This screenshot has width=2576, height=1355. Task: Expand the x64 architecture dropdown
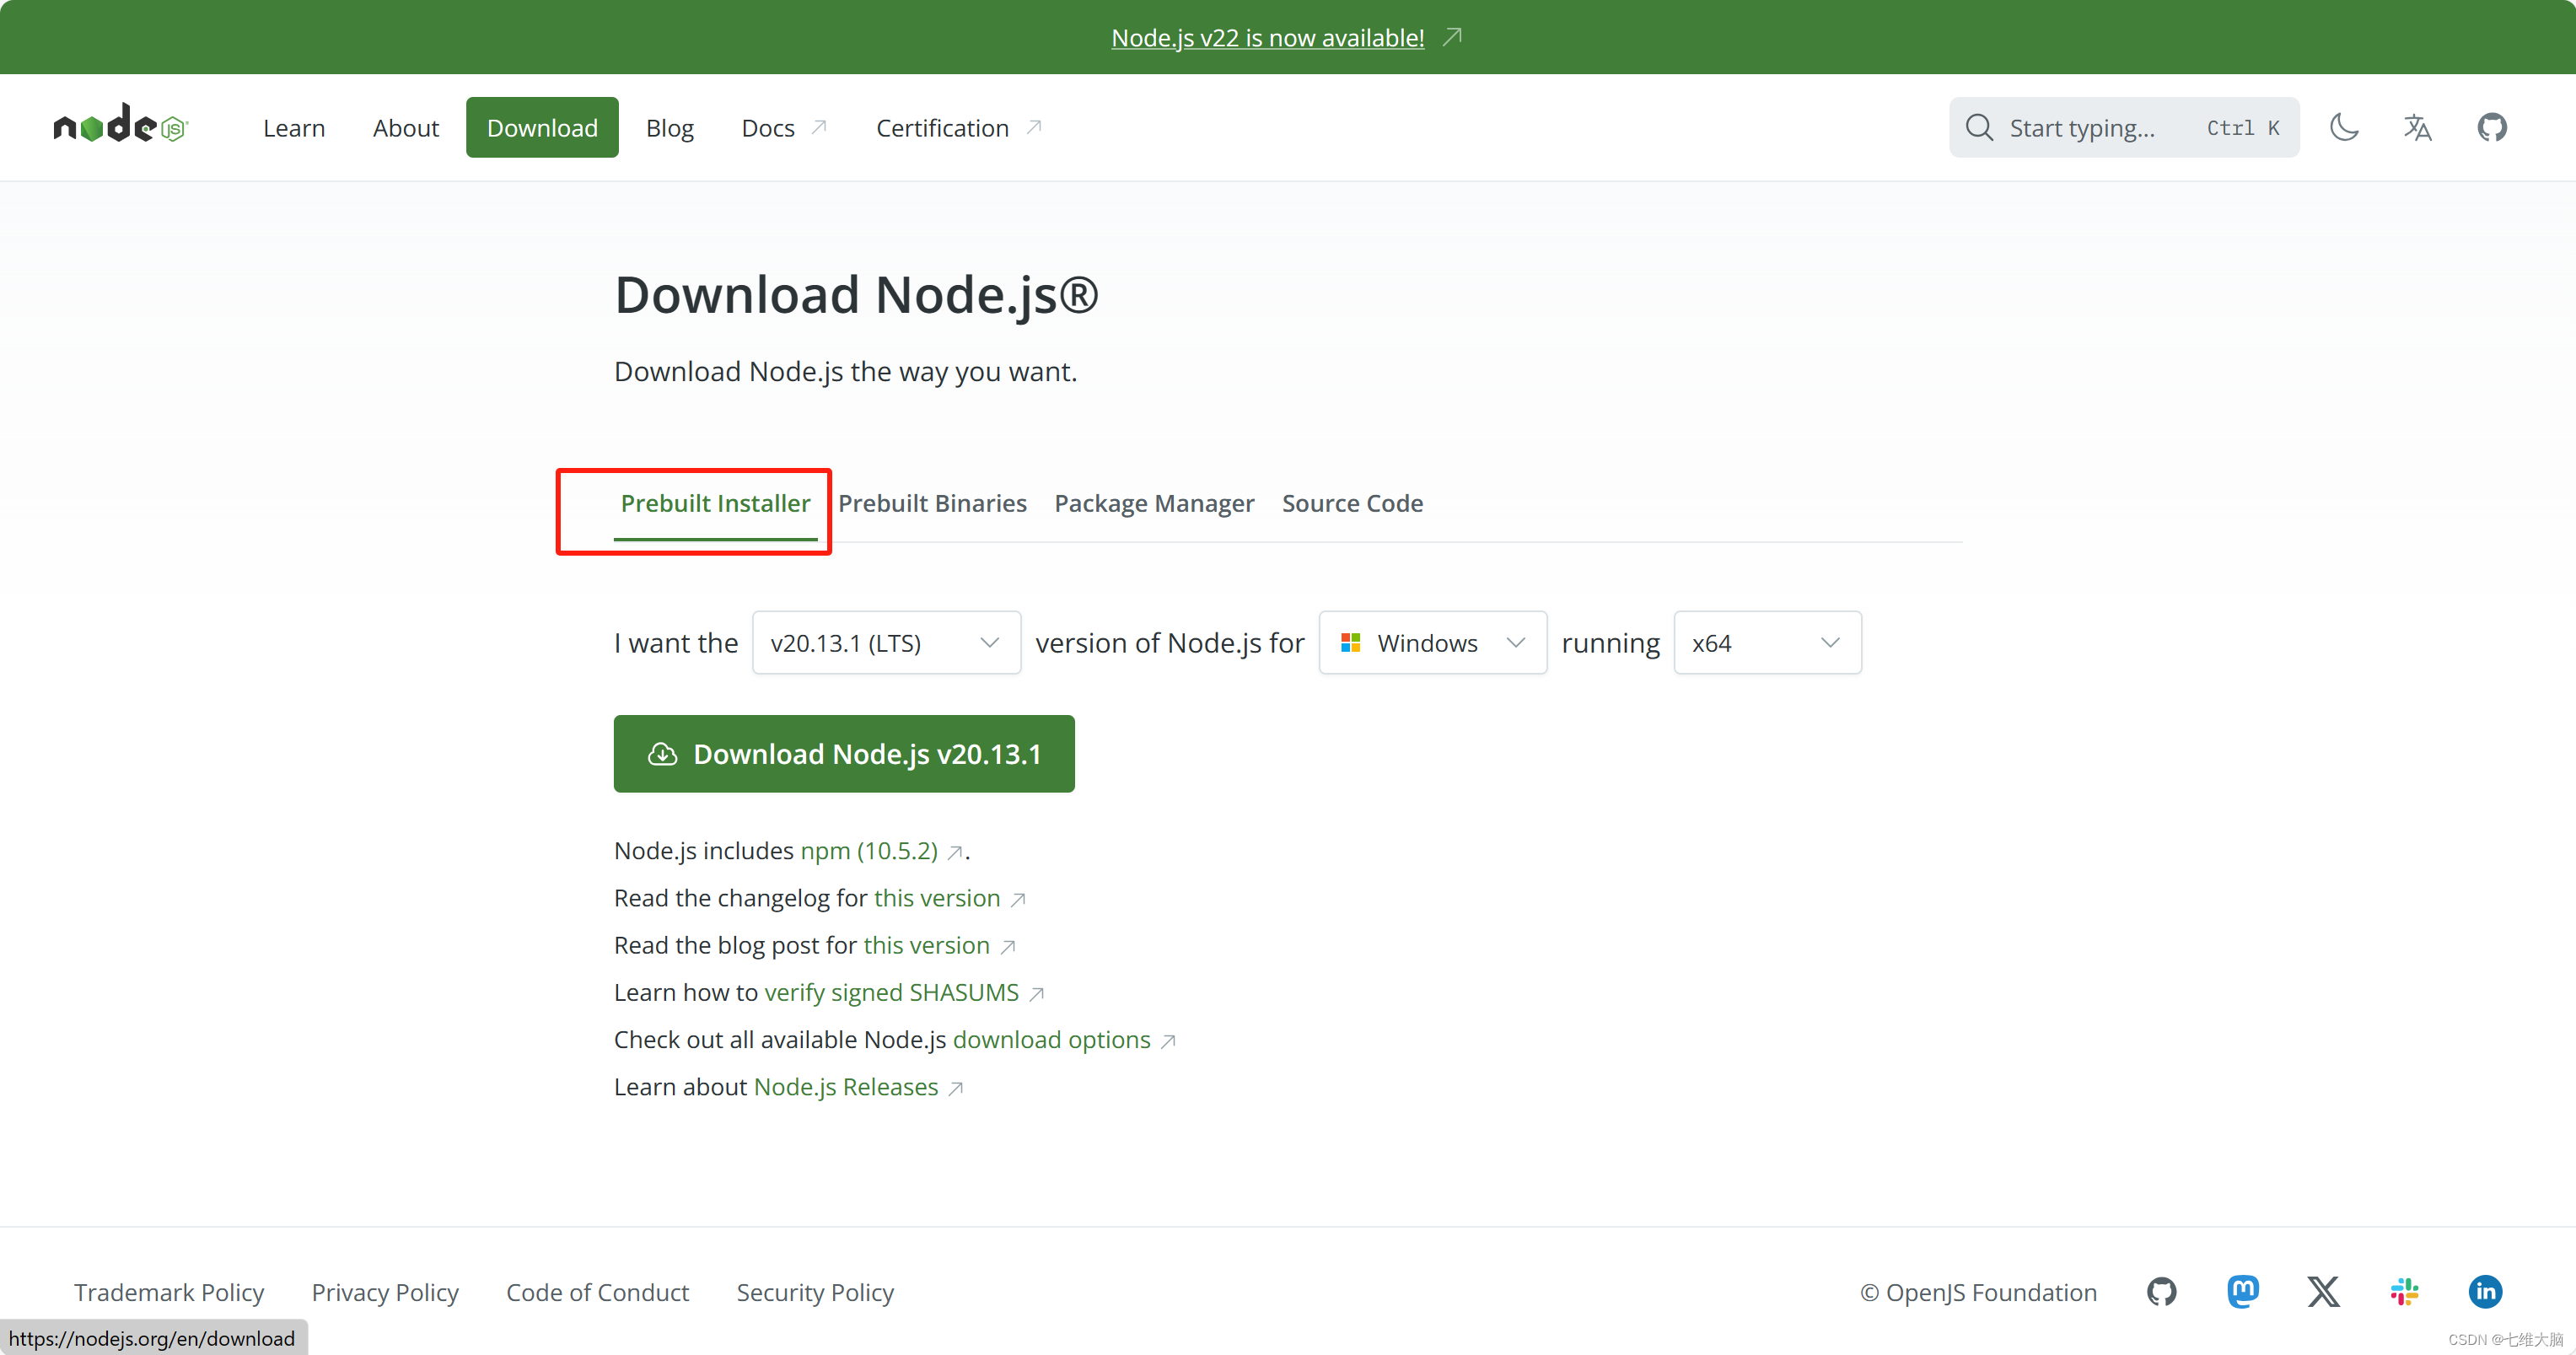pyautogui.click(x=1767, y=642)
